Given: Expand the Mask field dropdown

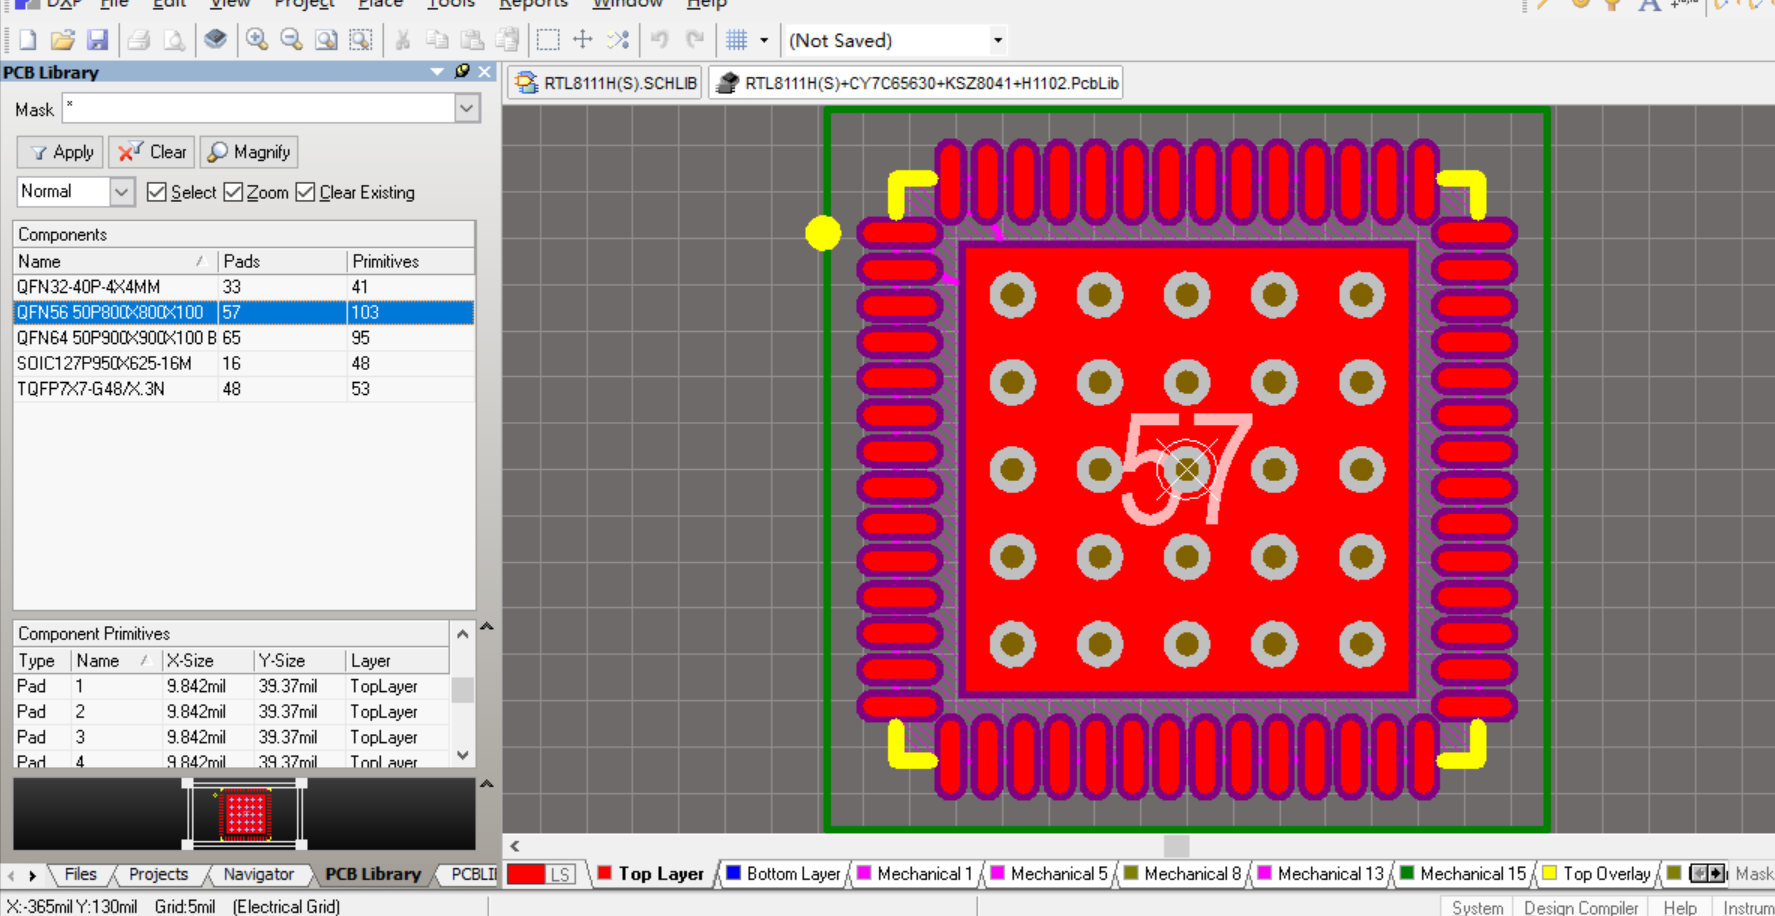Looking at the screenshot, I should [x=467, y=108].
